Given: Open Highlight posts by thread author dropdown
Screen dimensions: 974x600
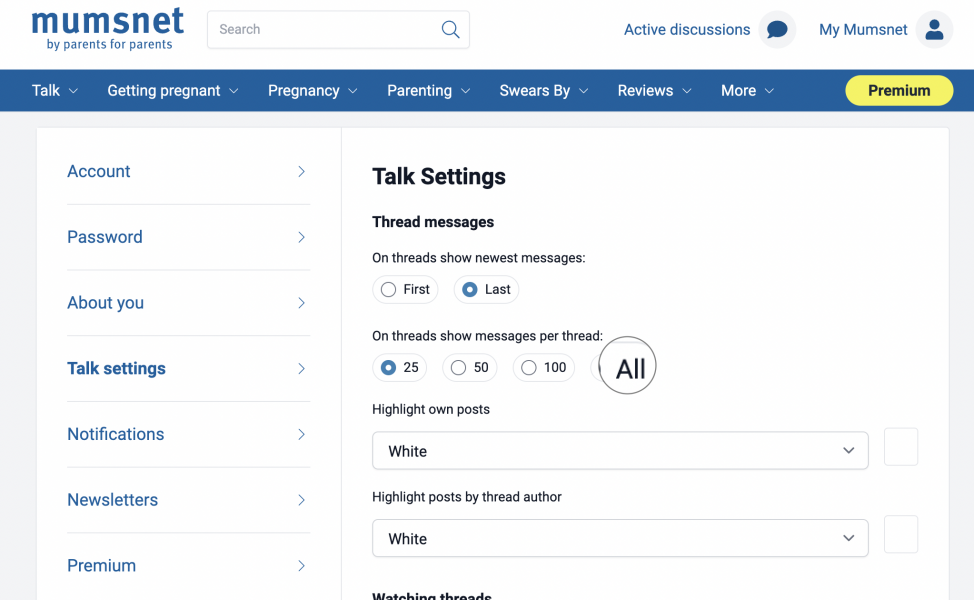Looking at the screenshot, I should click(620, 539).
